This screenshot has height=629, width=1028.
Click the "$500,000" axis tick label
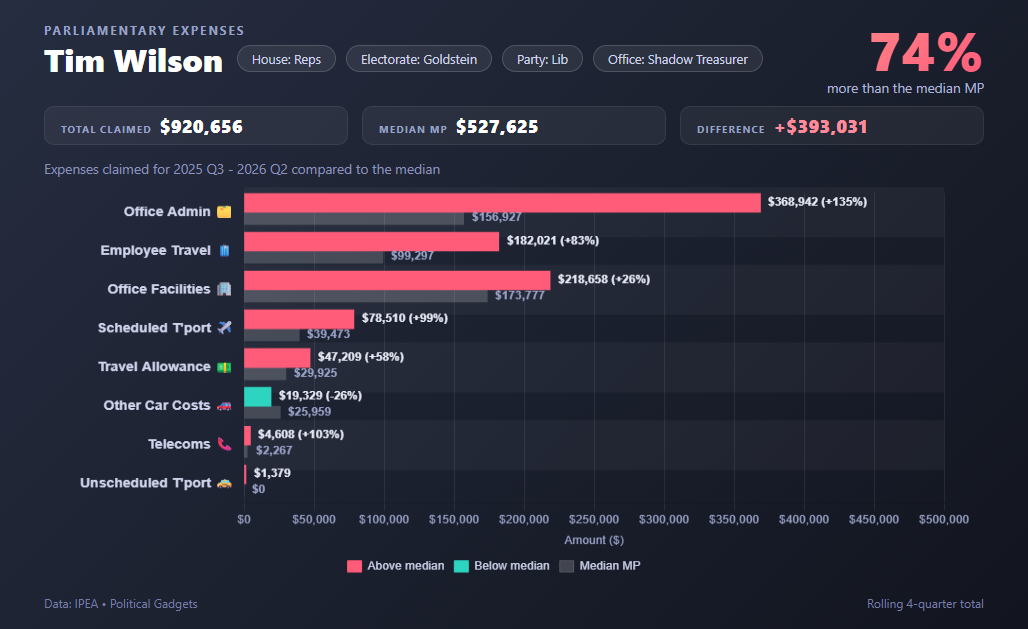pos(944,519)
